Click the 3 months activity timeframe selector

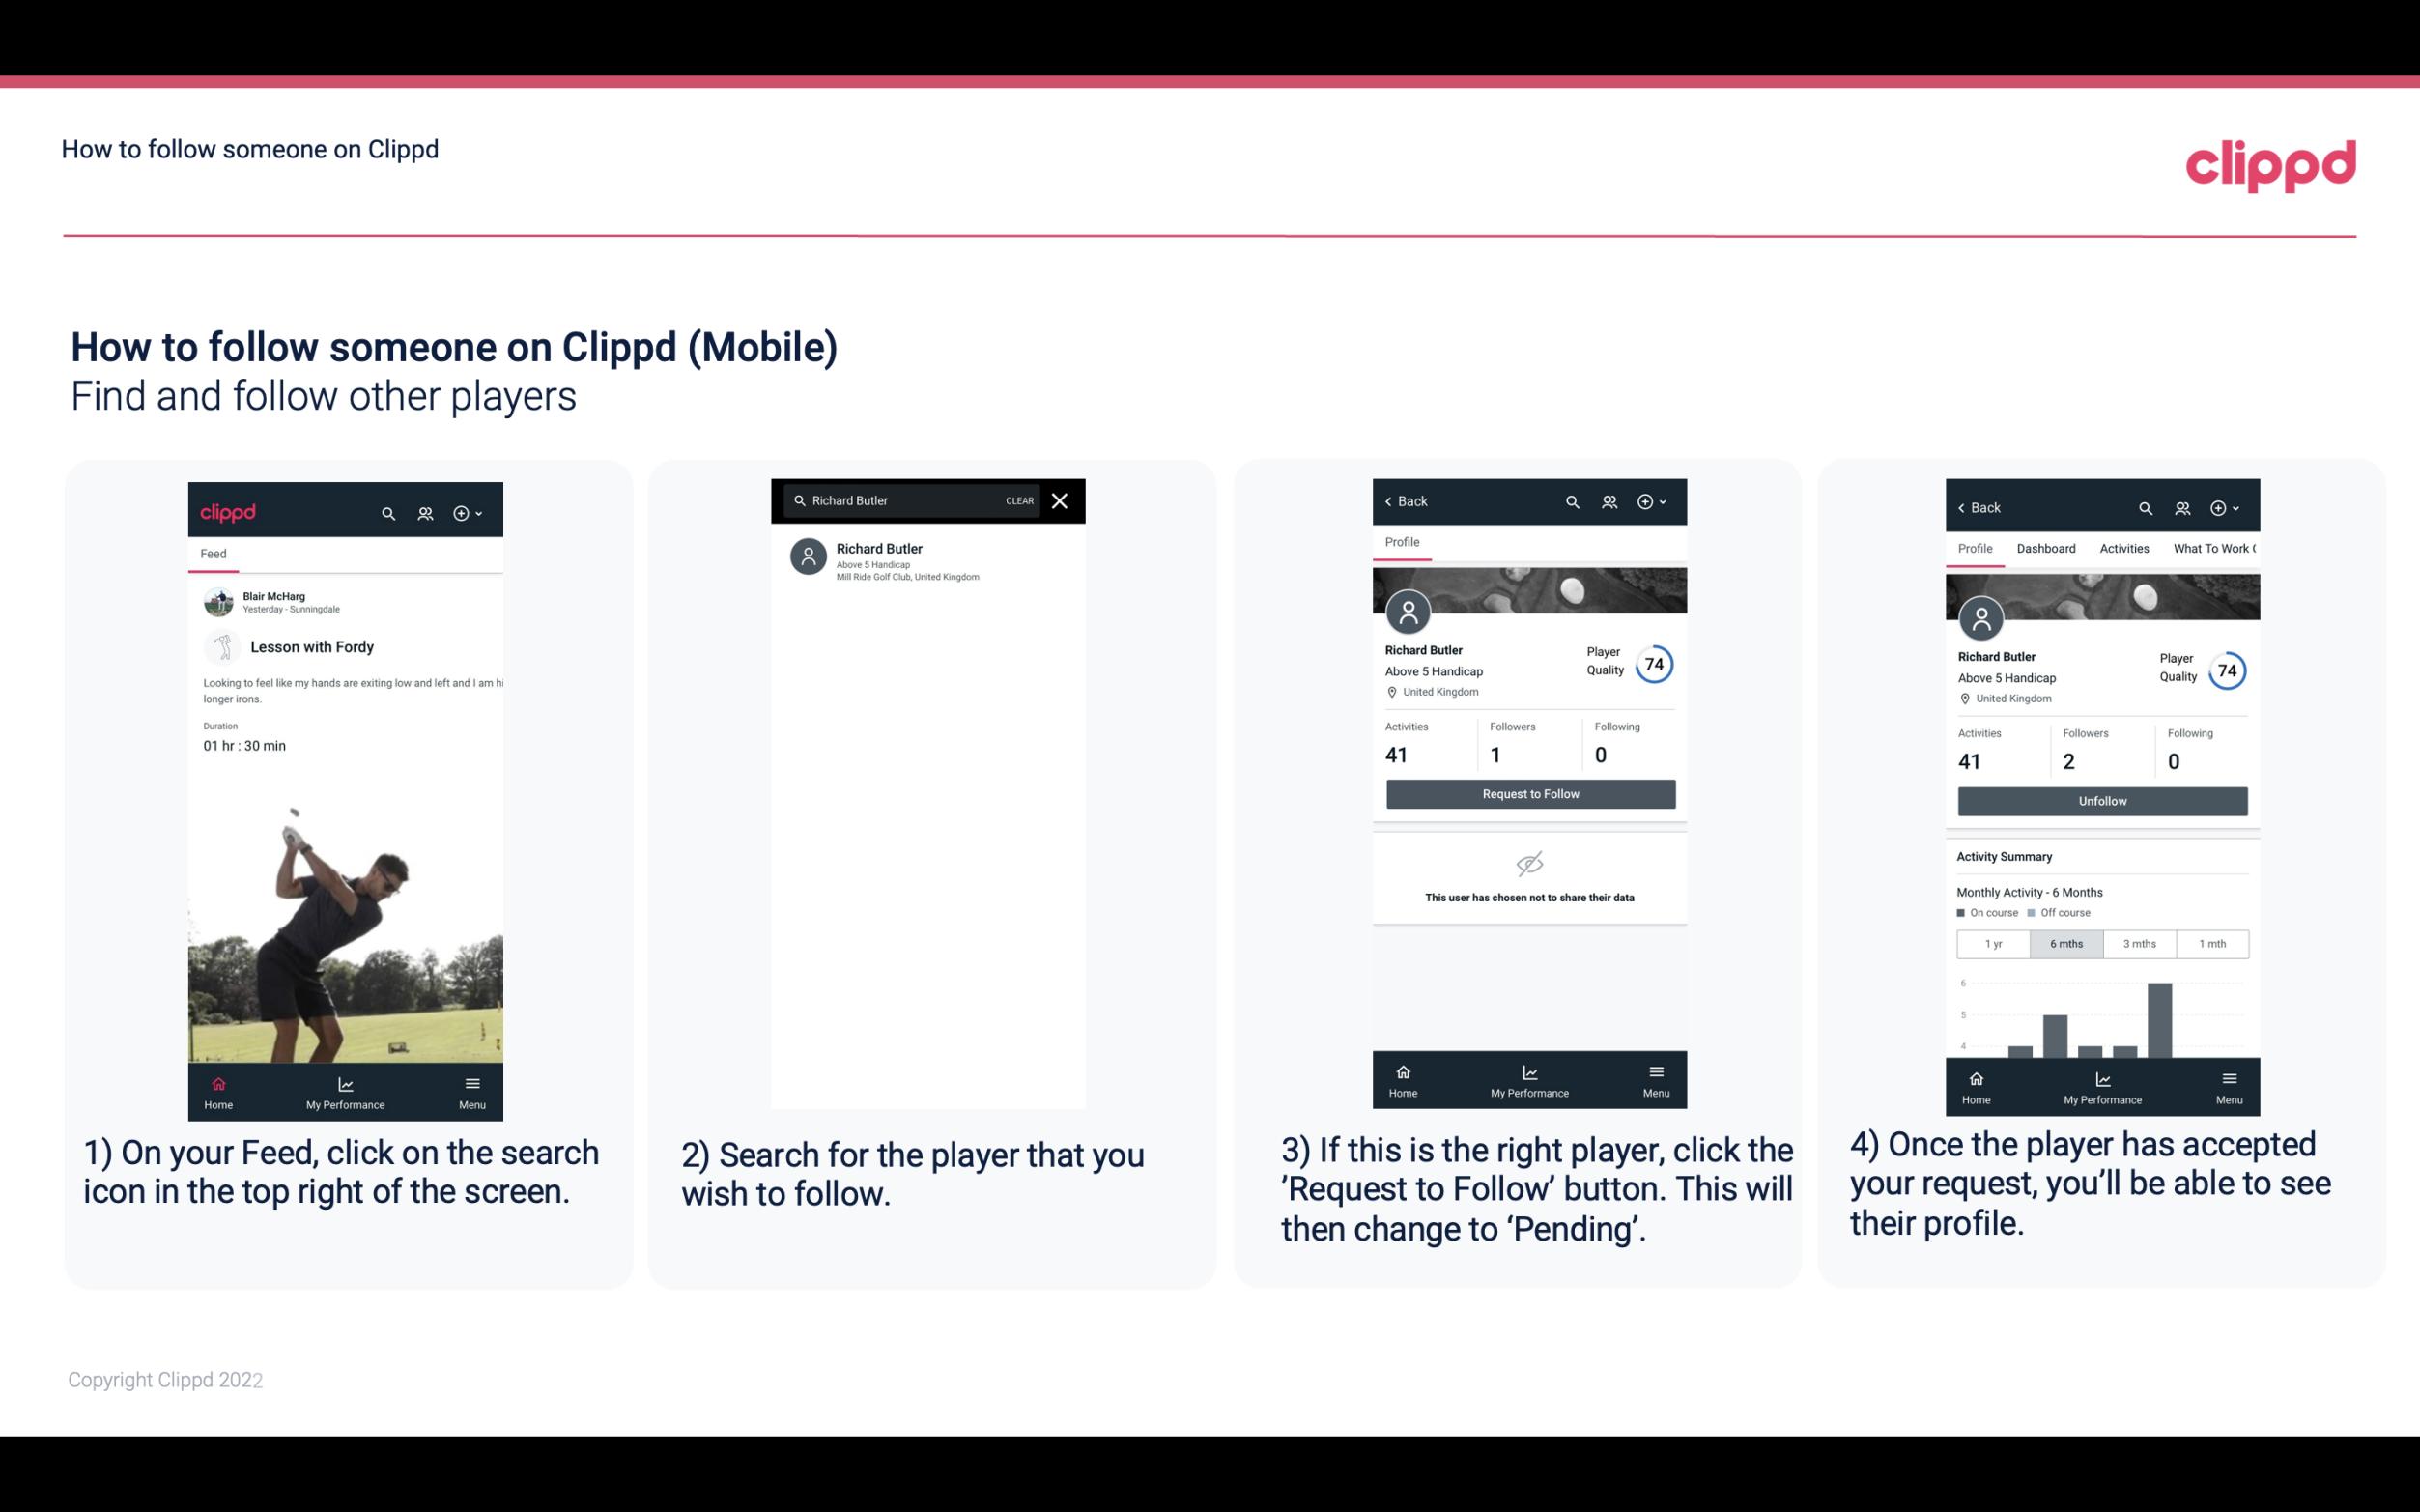(x=2138, y=942)
